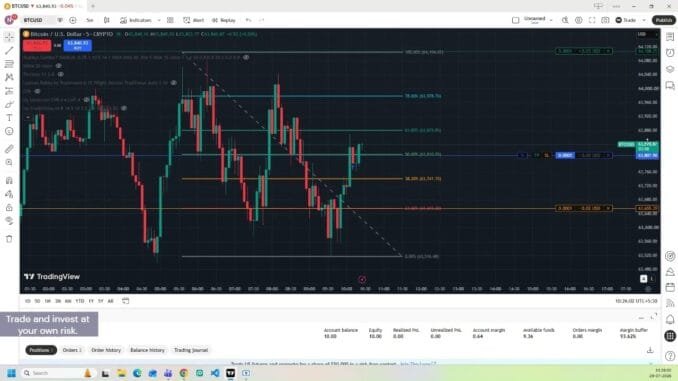Select the brush drawing tool
The image size is (678, 381).
(9, 104)
